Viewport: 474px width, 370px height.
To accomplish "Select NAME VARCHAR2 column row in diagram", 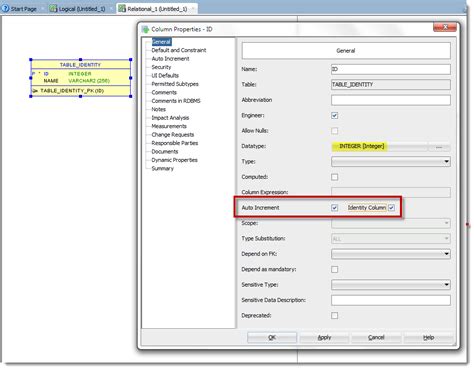I will coord(80,81).
